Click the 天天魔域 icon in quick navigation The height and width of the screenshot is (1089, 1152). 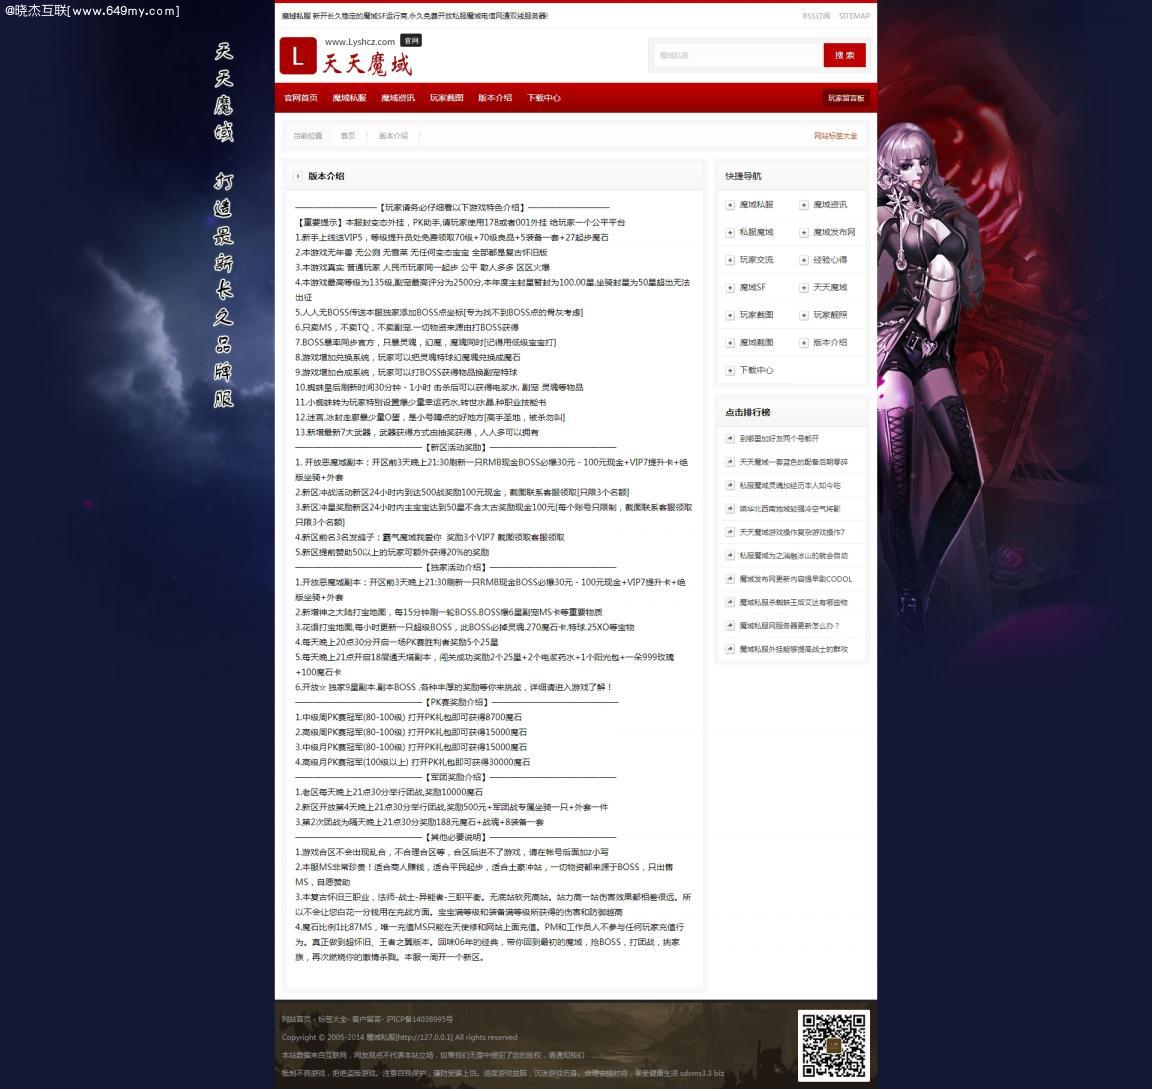(x=804, y=288)
